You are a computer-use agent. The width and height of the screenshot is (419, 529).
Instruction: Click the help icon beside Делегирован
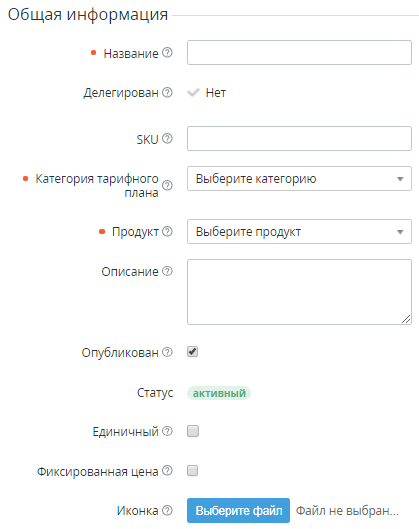(167, 92)
